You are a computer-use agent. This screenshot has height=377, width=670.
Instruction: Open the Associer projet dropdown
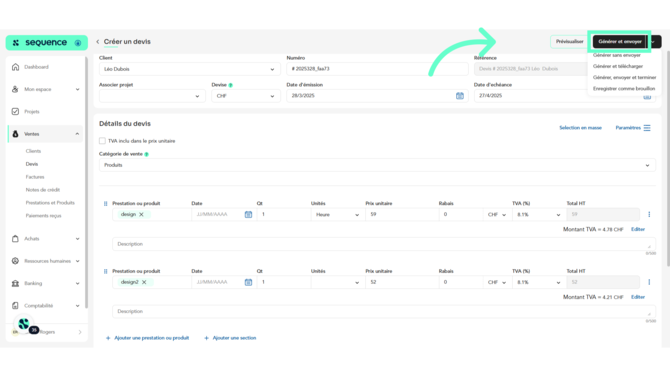coord(152,96)
